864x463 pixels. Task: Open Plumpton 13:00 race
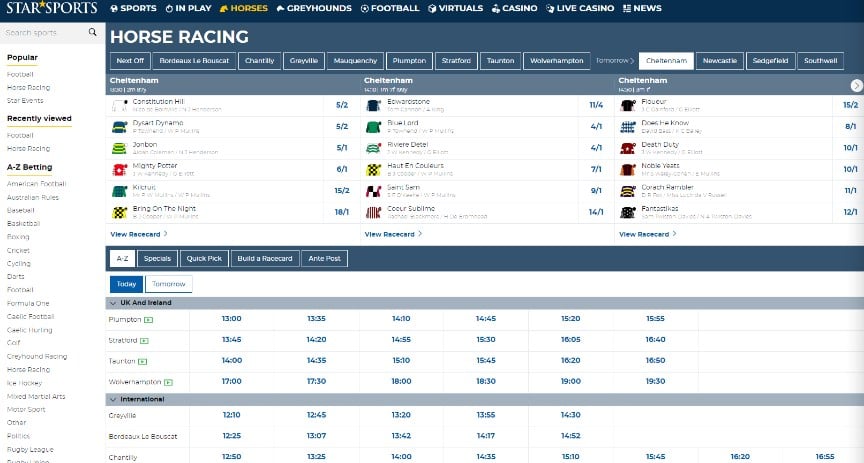pyautogui.click(x=231, y=319)
